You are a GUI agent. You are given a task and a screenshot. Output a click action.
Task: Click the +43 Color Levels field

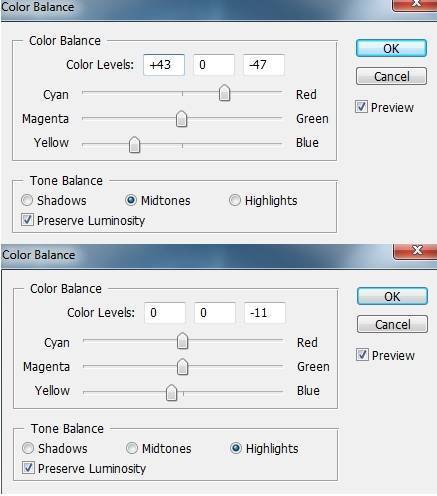click(x=164, y=65)
